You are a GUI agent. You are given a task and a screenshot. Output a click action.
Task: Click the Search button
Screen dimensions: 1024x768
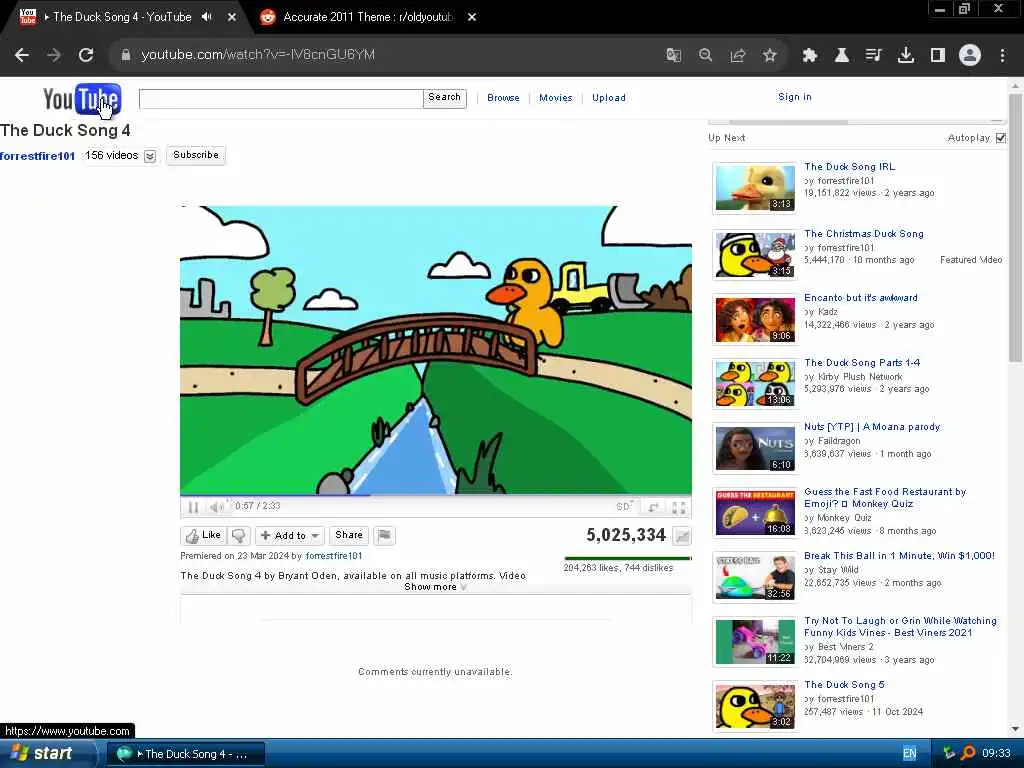click(445, 99)
